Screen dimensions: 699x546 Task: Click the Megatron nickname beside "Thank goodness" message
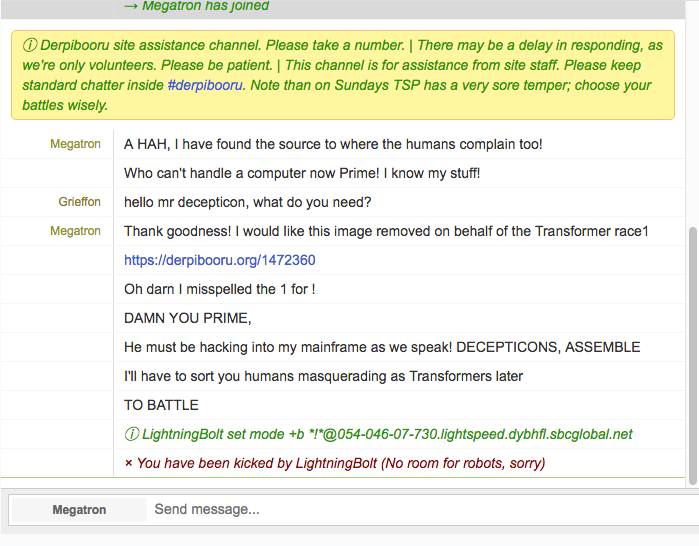click(x=75, y=231)
